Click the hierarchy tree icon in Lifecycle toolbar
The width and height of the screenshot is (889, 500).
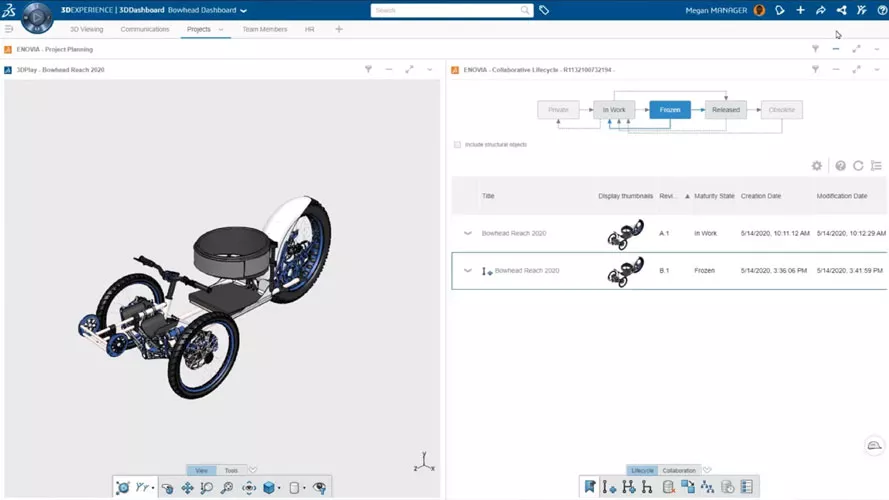click(707, 486)
